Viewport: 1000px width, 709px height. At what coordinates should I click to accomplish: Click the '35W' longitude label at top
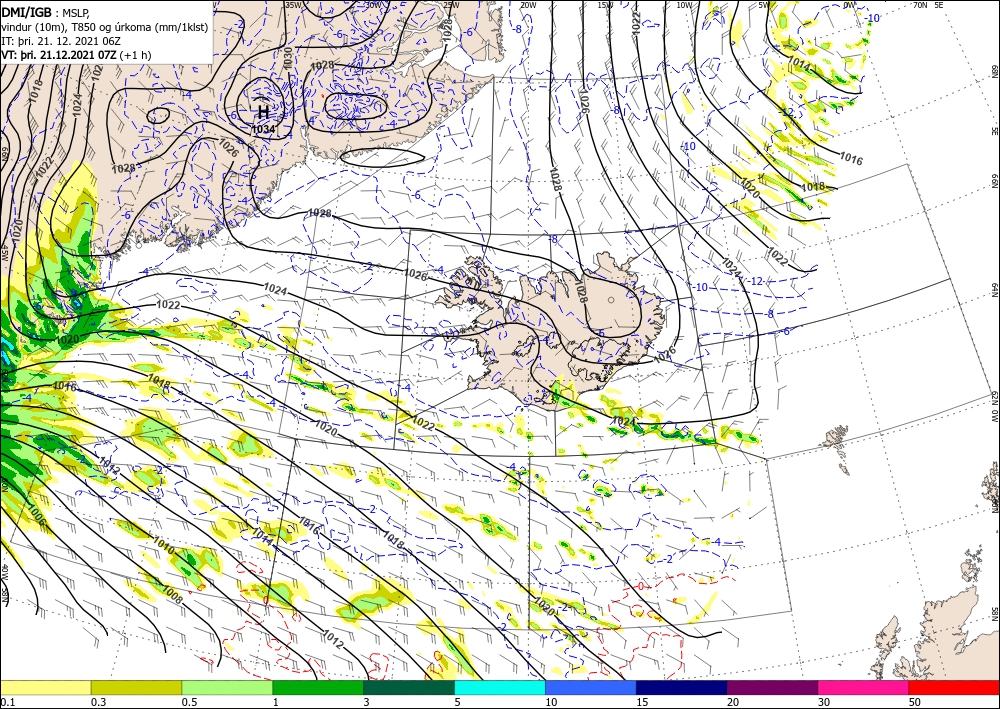(x=293, y=5)
